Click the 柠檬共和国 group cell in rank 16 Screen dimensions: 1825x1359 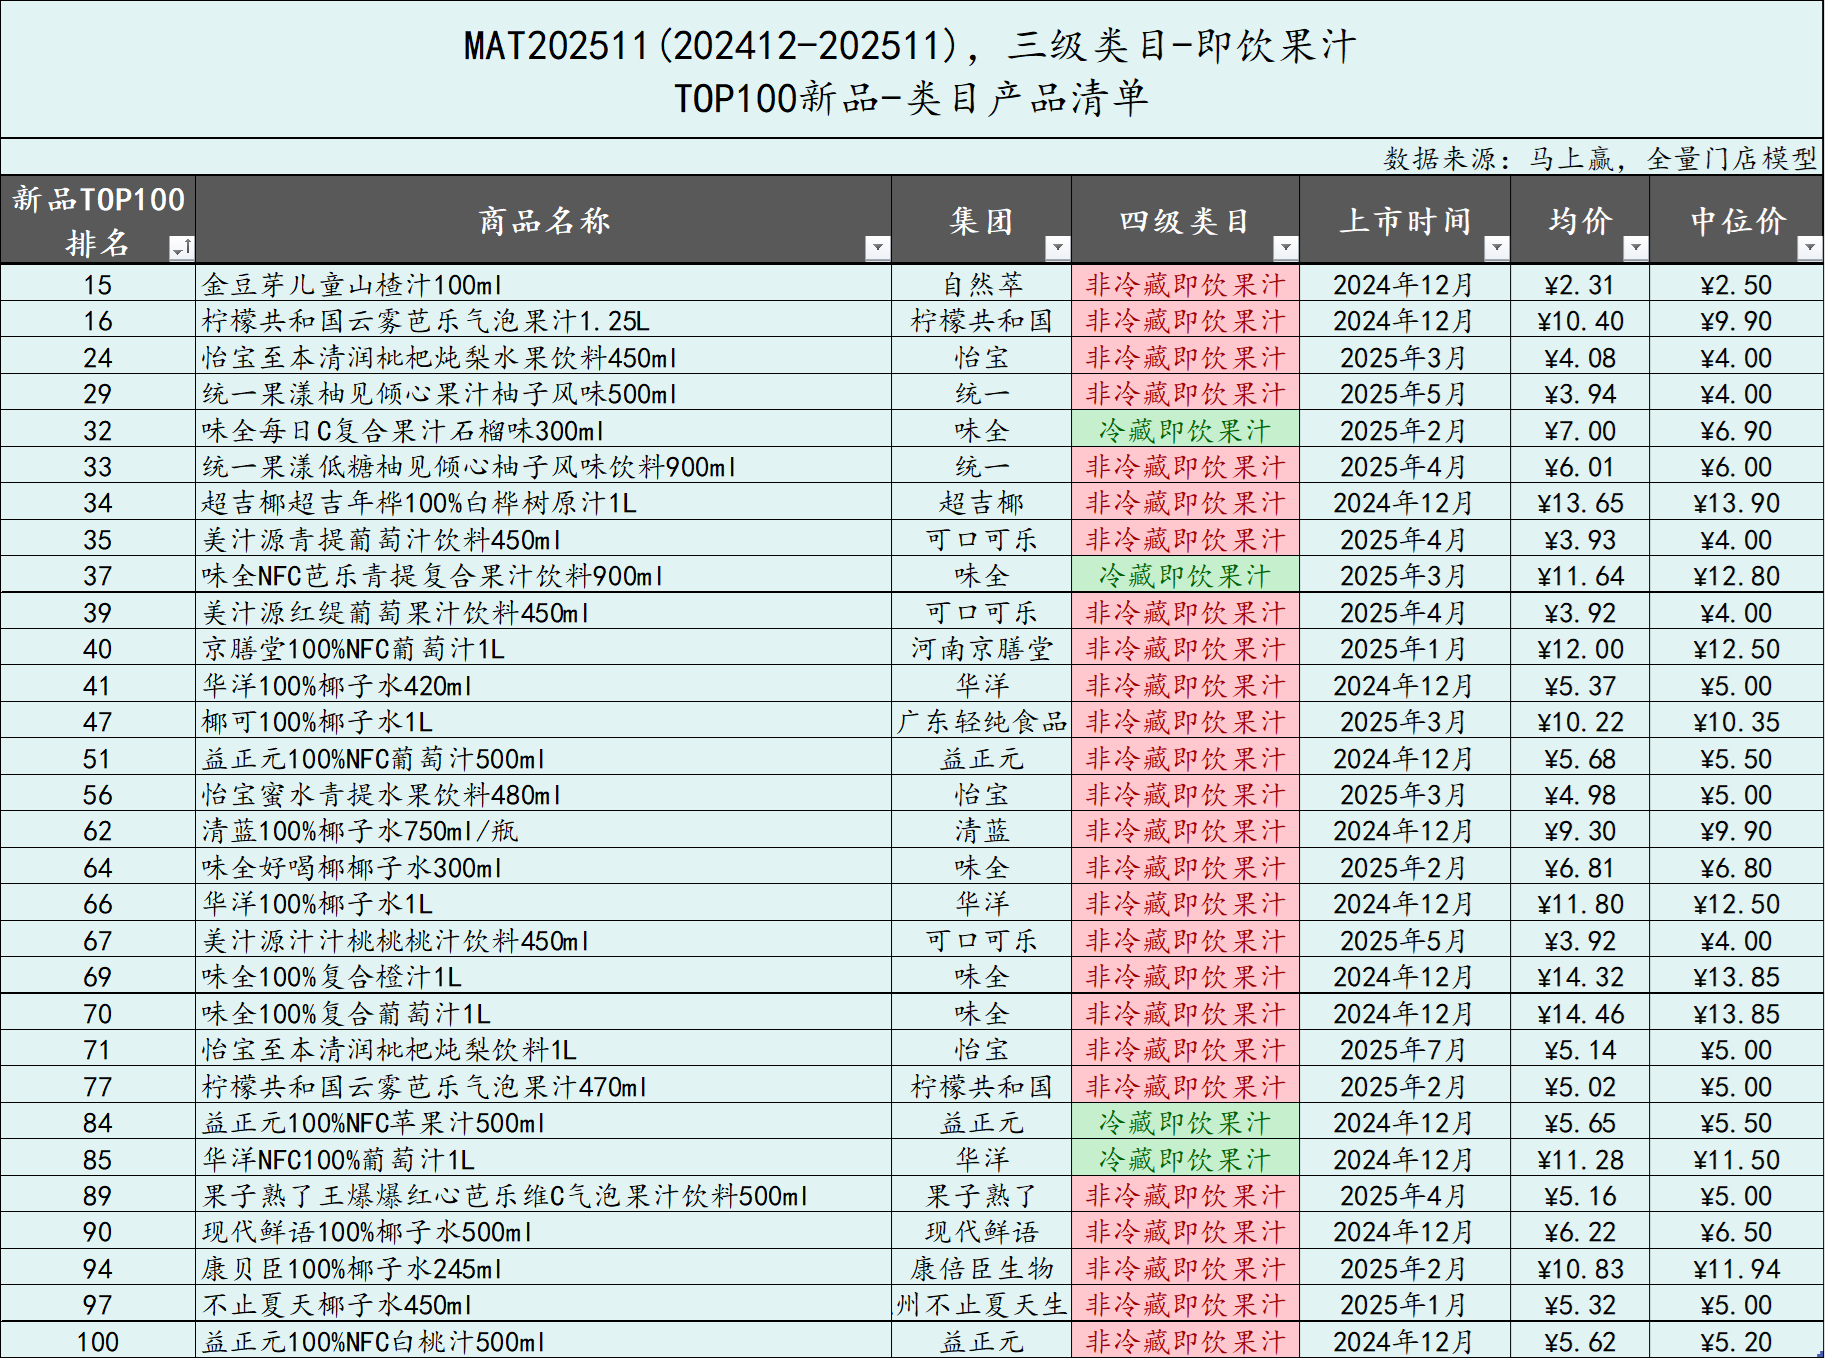981,321
